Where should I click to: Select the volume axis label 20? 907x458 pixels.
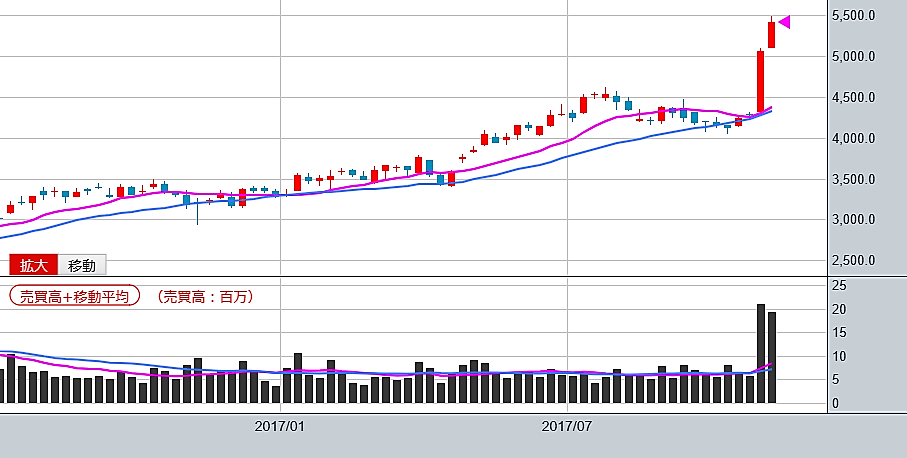(x=839, y=309)
